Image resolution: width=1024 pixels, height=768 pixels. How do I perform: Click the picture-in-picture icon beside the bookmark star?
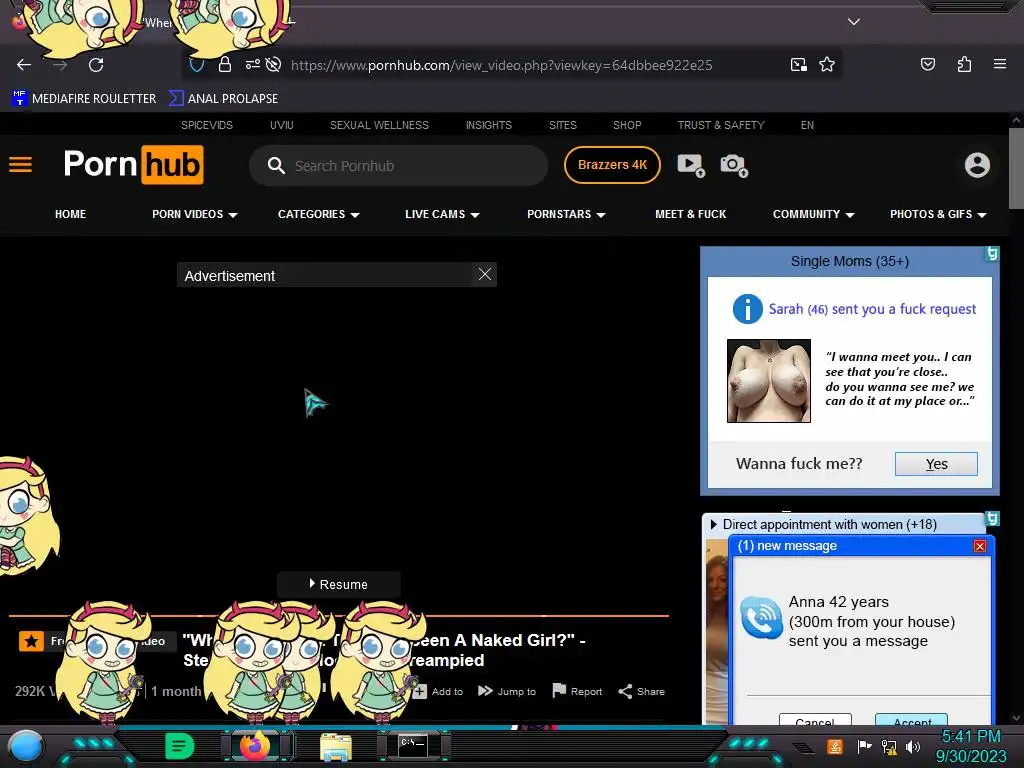799,65
